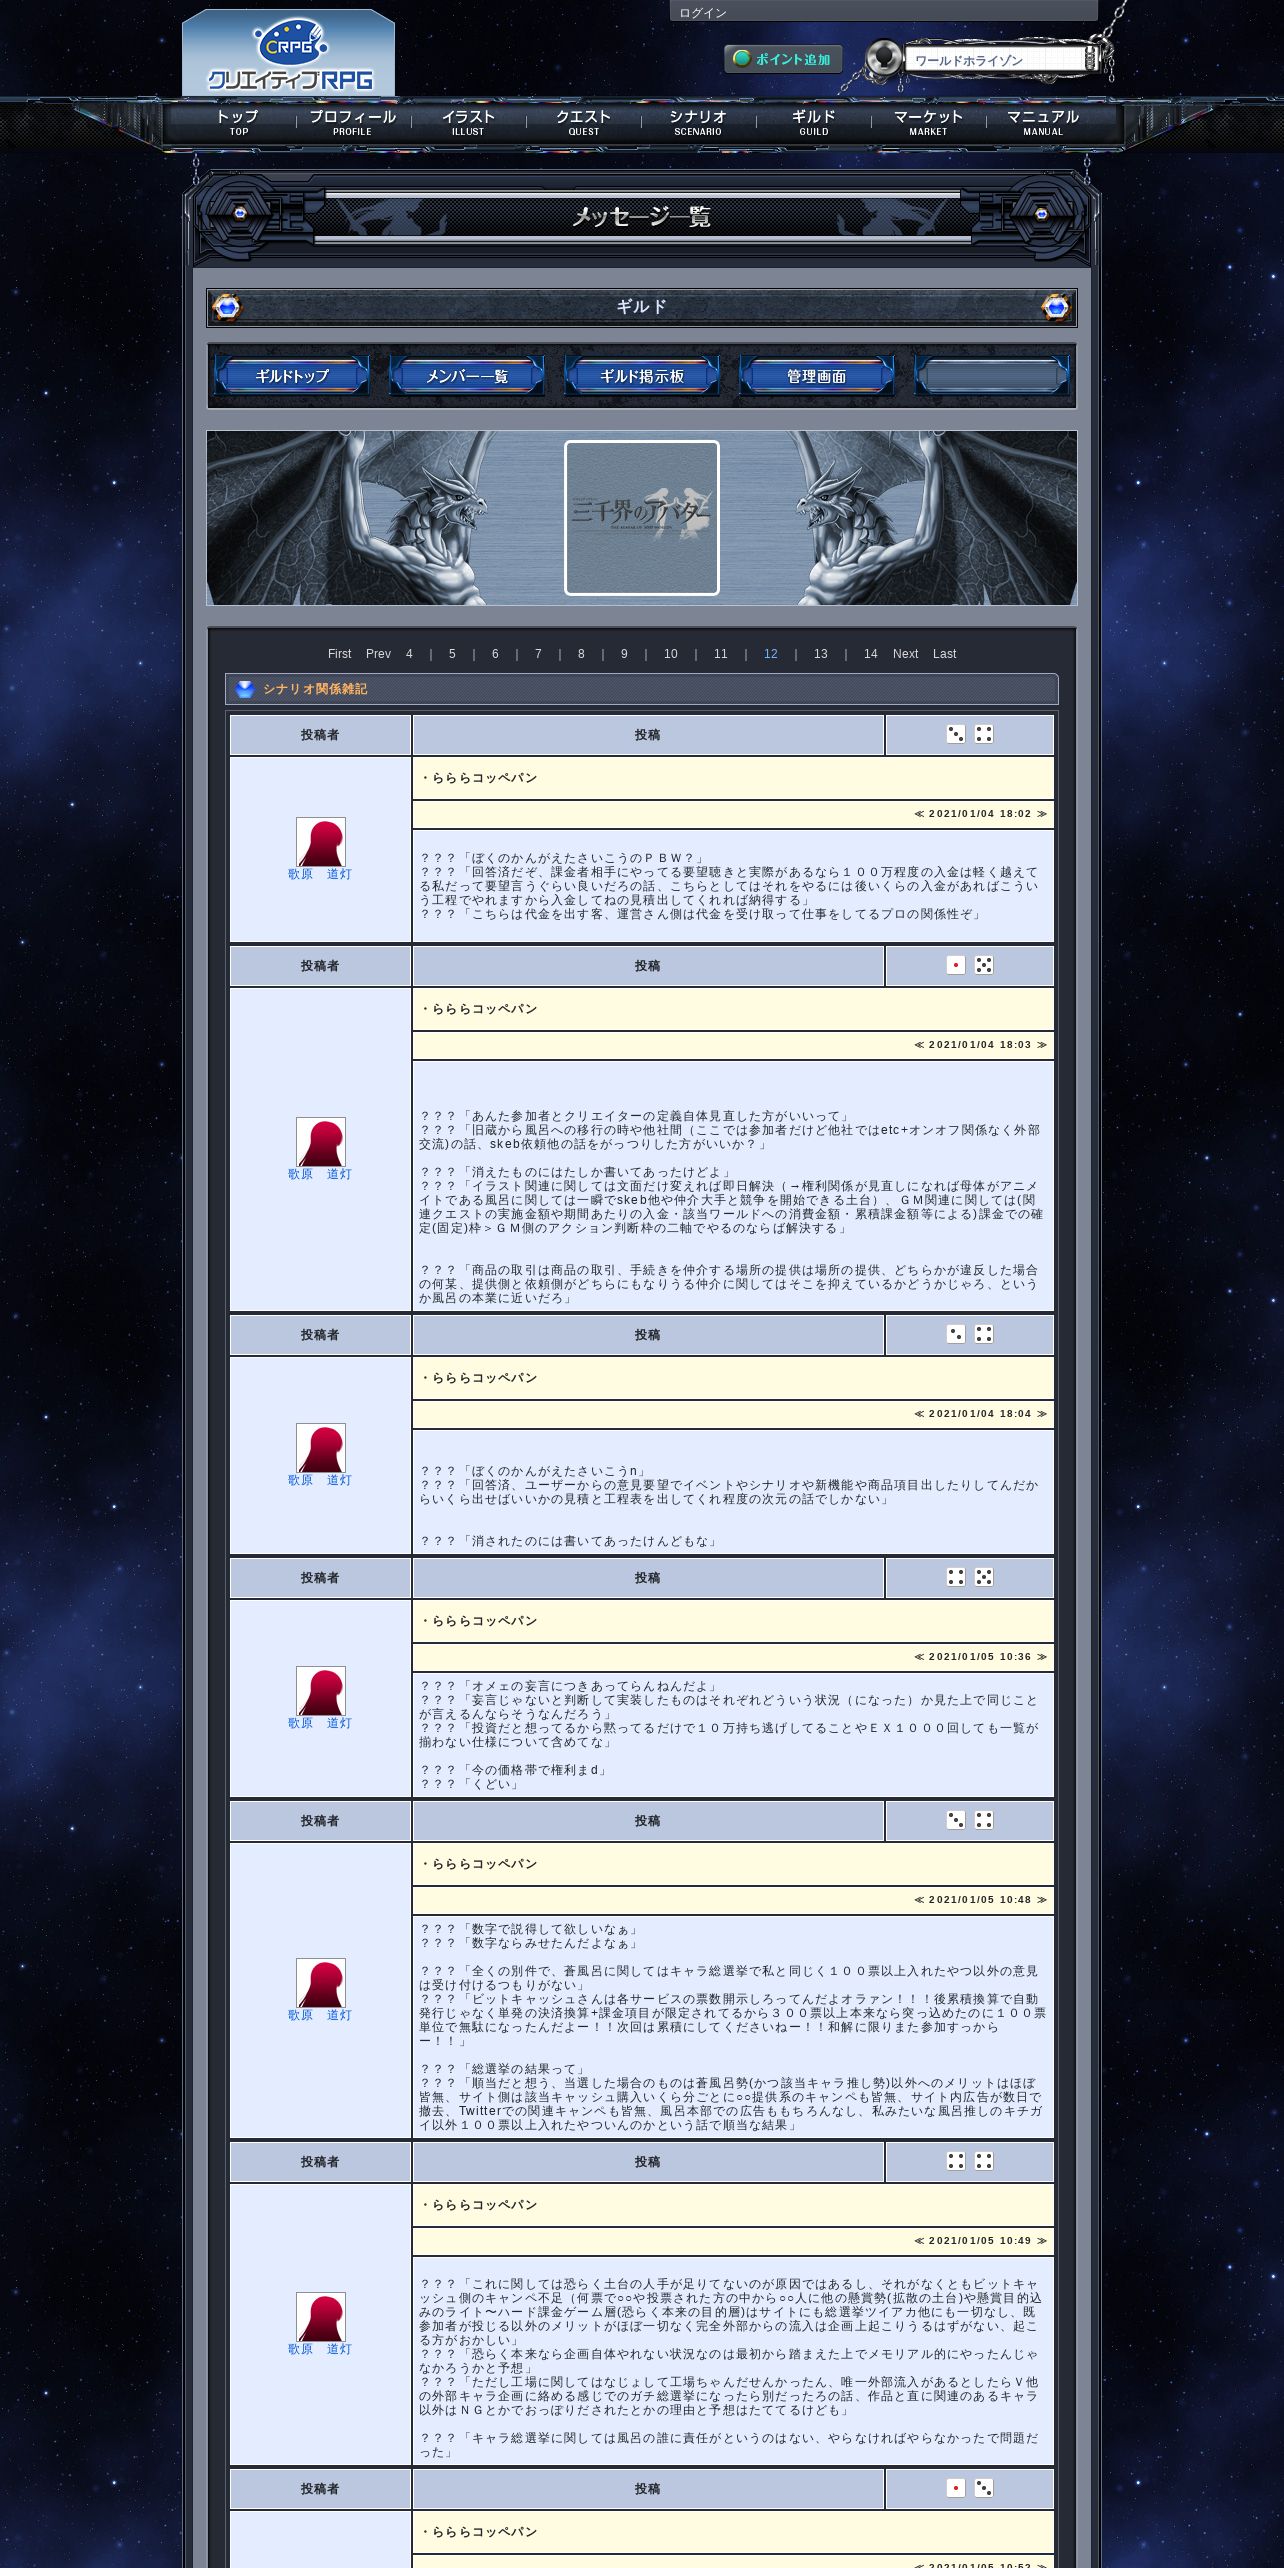1284x2568 pixels.
Task: Click the シナリオ関係雑記 thread title
Action: tap(315, 689)
